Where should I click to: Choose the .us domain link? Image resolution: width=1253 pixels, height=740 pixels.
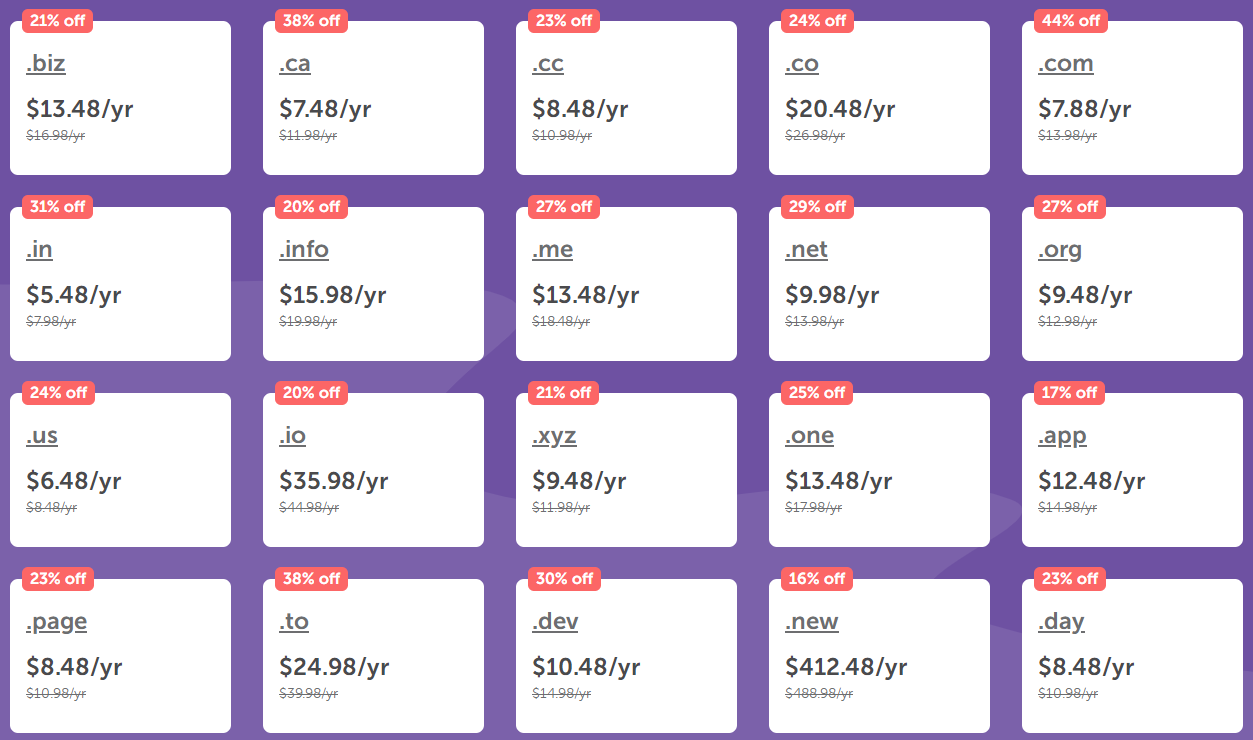click(42, 436)
